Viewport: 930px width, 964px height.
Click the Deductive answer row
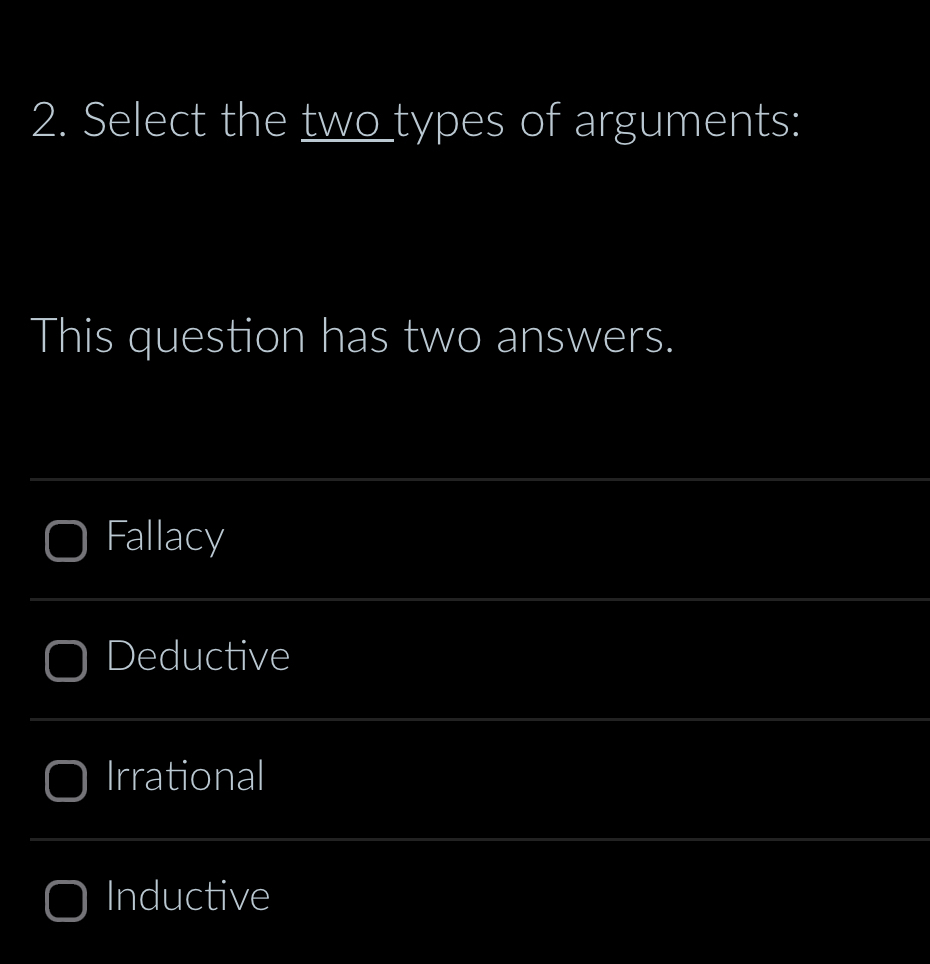[465, 660]
